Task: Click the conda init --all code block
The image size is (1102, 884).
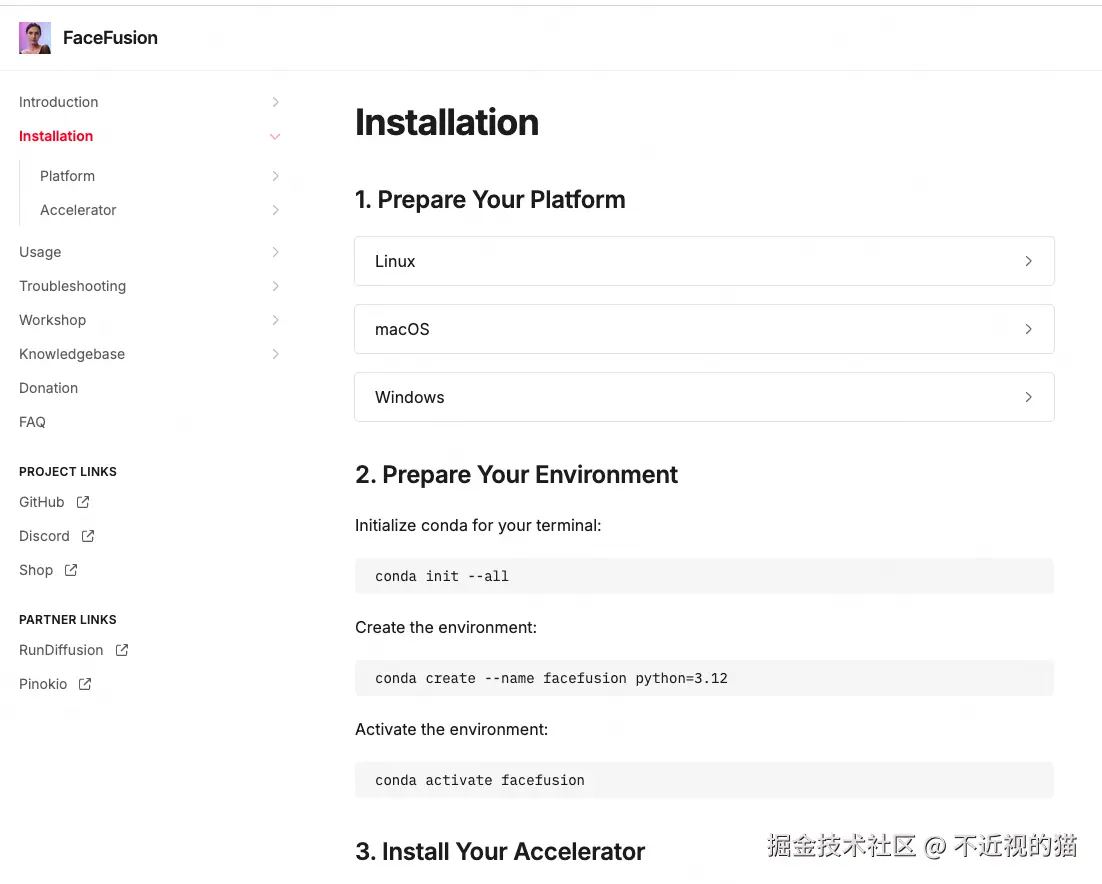Action: tap(703, 576)
